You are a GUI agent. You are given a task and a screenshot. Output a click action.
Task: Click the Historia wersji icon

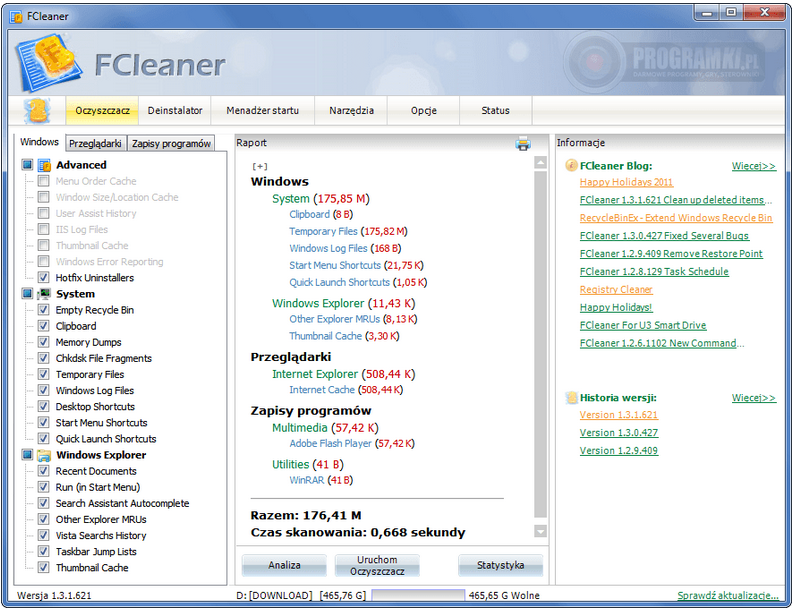[x=571, y=398]
